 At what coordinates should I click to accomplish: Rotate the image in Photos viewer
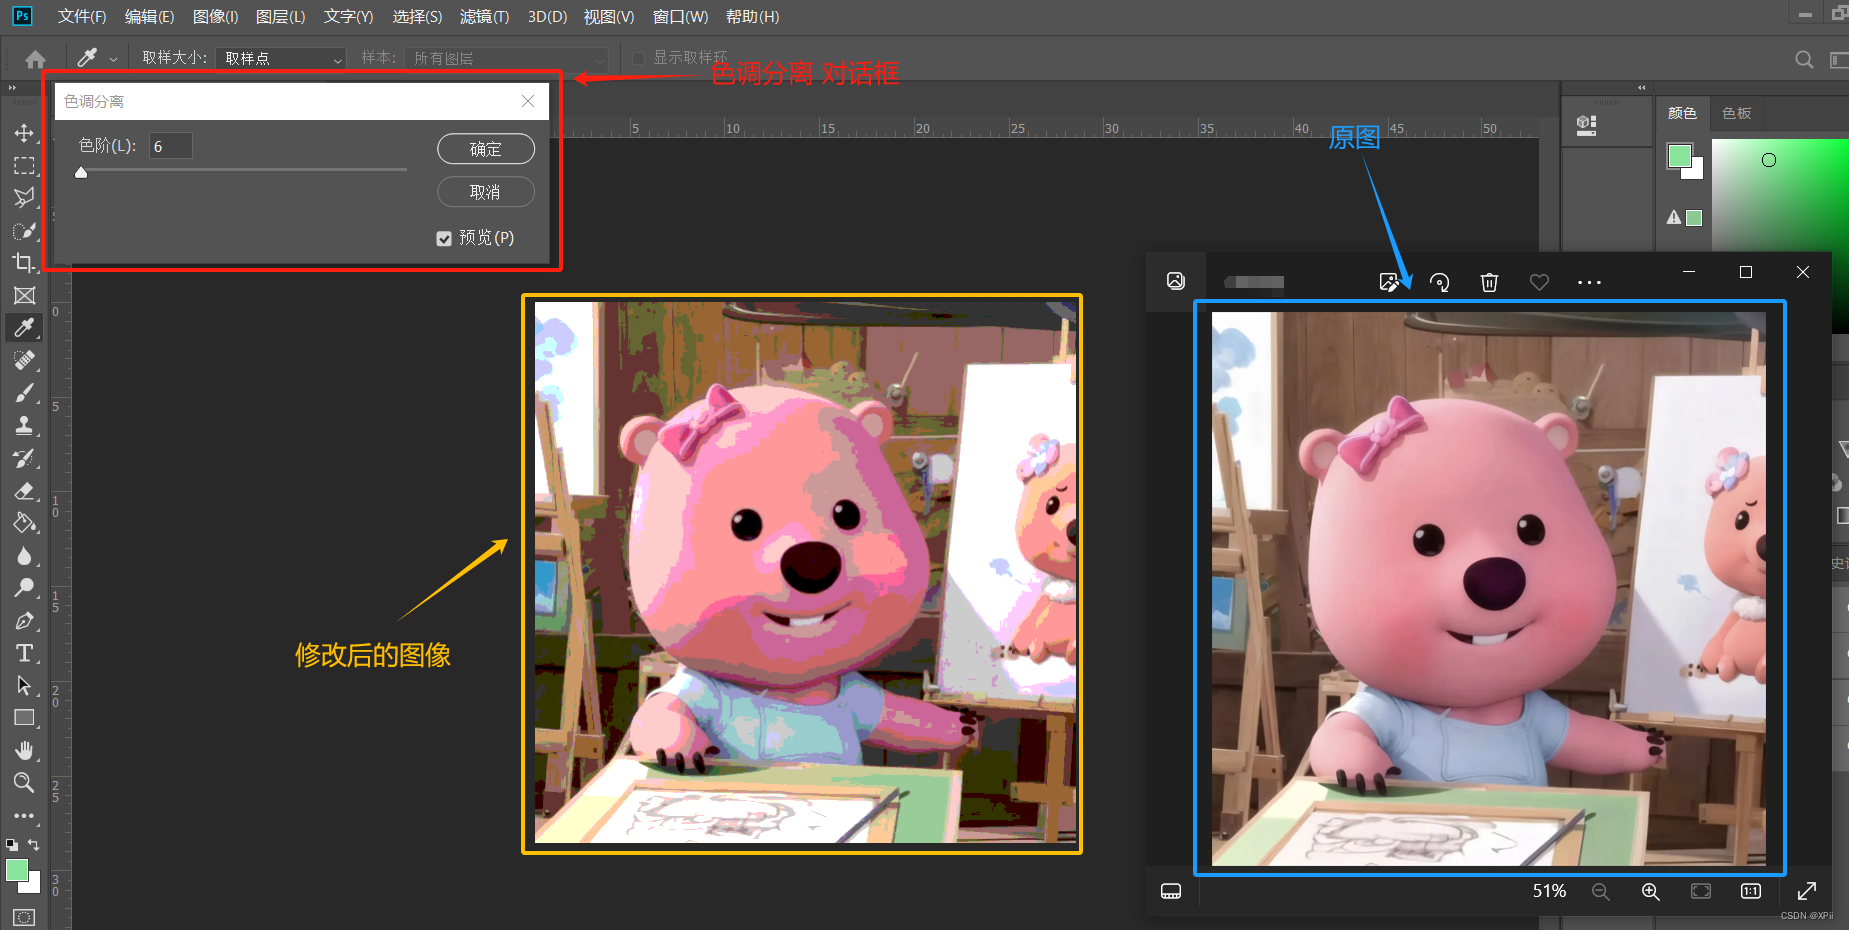pyautogui.click(x=1439, y=282)
